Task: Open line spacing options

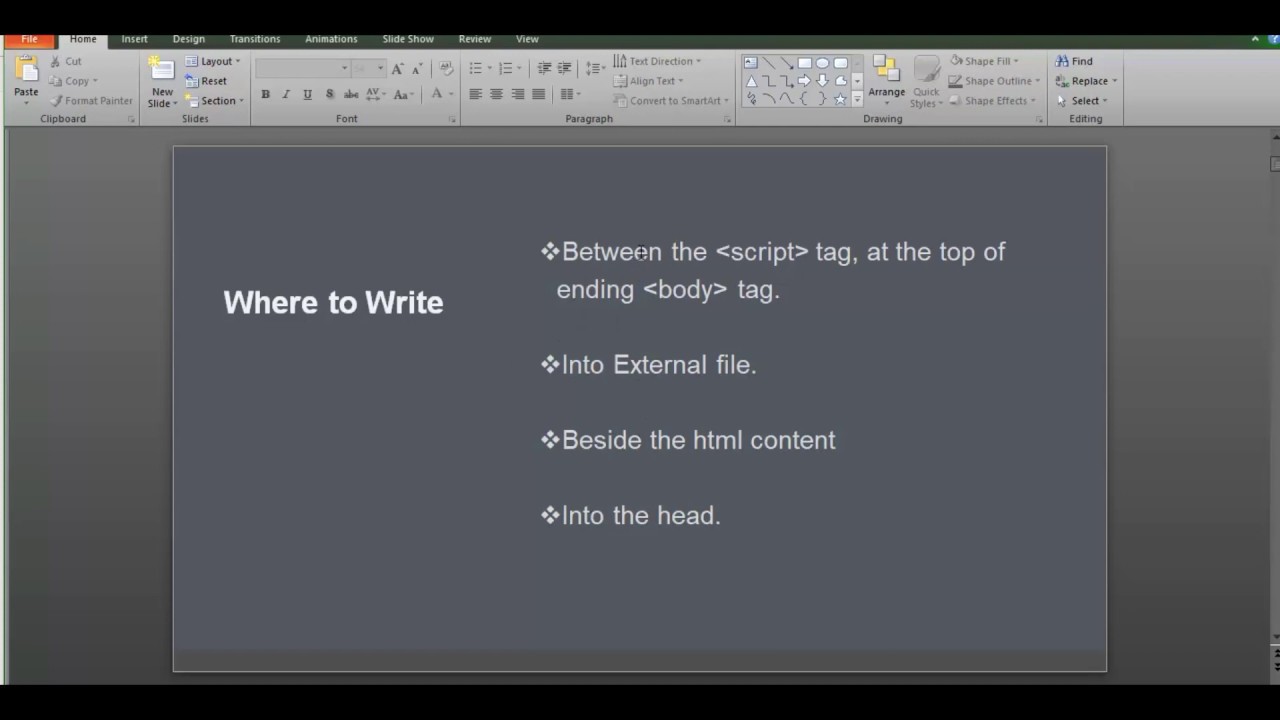Action: point(595,68)
